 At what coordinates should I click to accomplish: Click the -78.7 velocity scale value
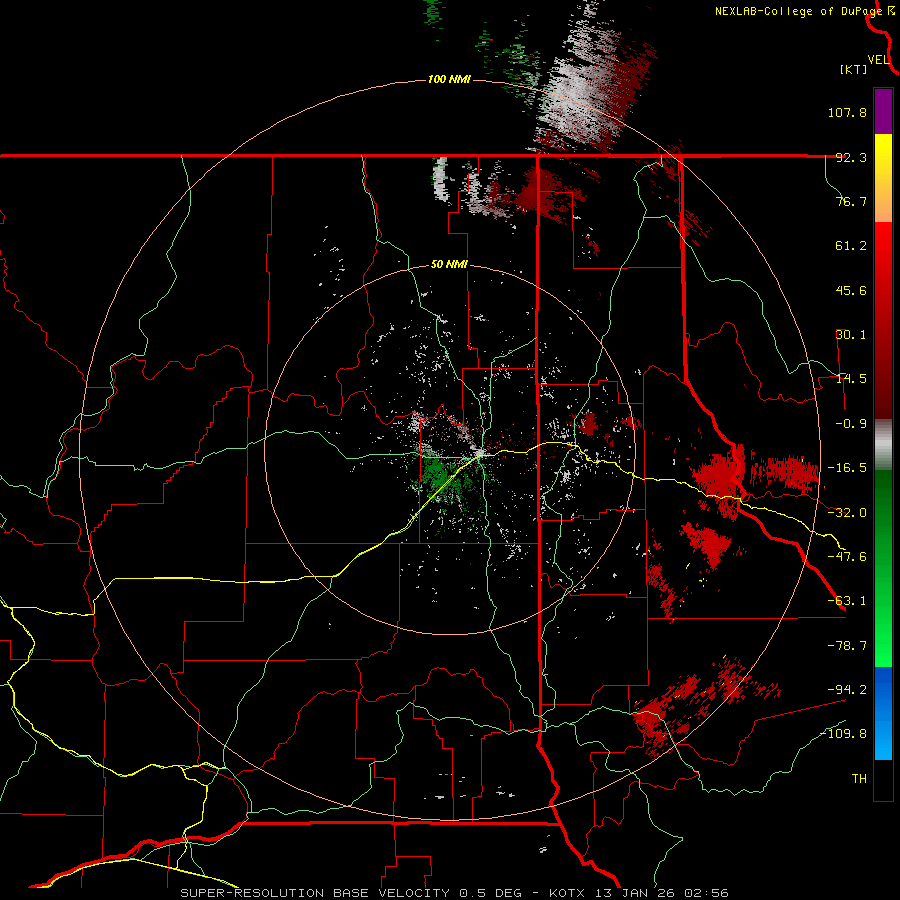point(847,646)
